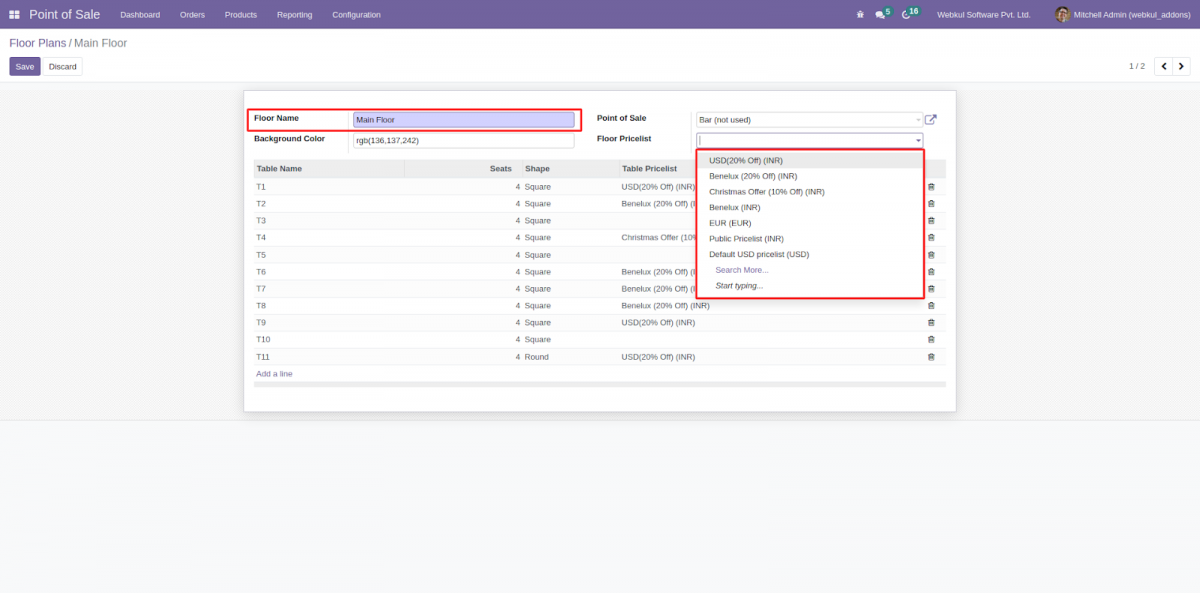This screenshot has height=593, width=1200.
Task: Save the Main Floor changes
Action: click(x=24, y=65)
